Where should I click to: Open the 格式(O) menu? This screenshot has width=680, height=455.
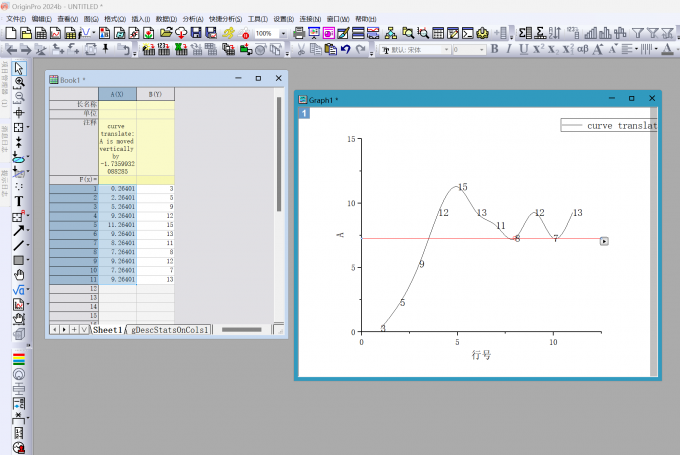tap(115, 19)
